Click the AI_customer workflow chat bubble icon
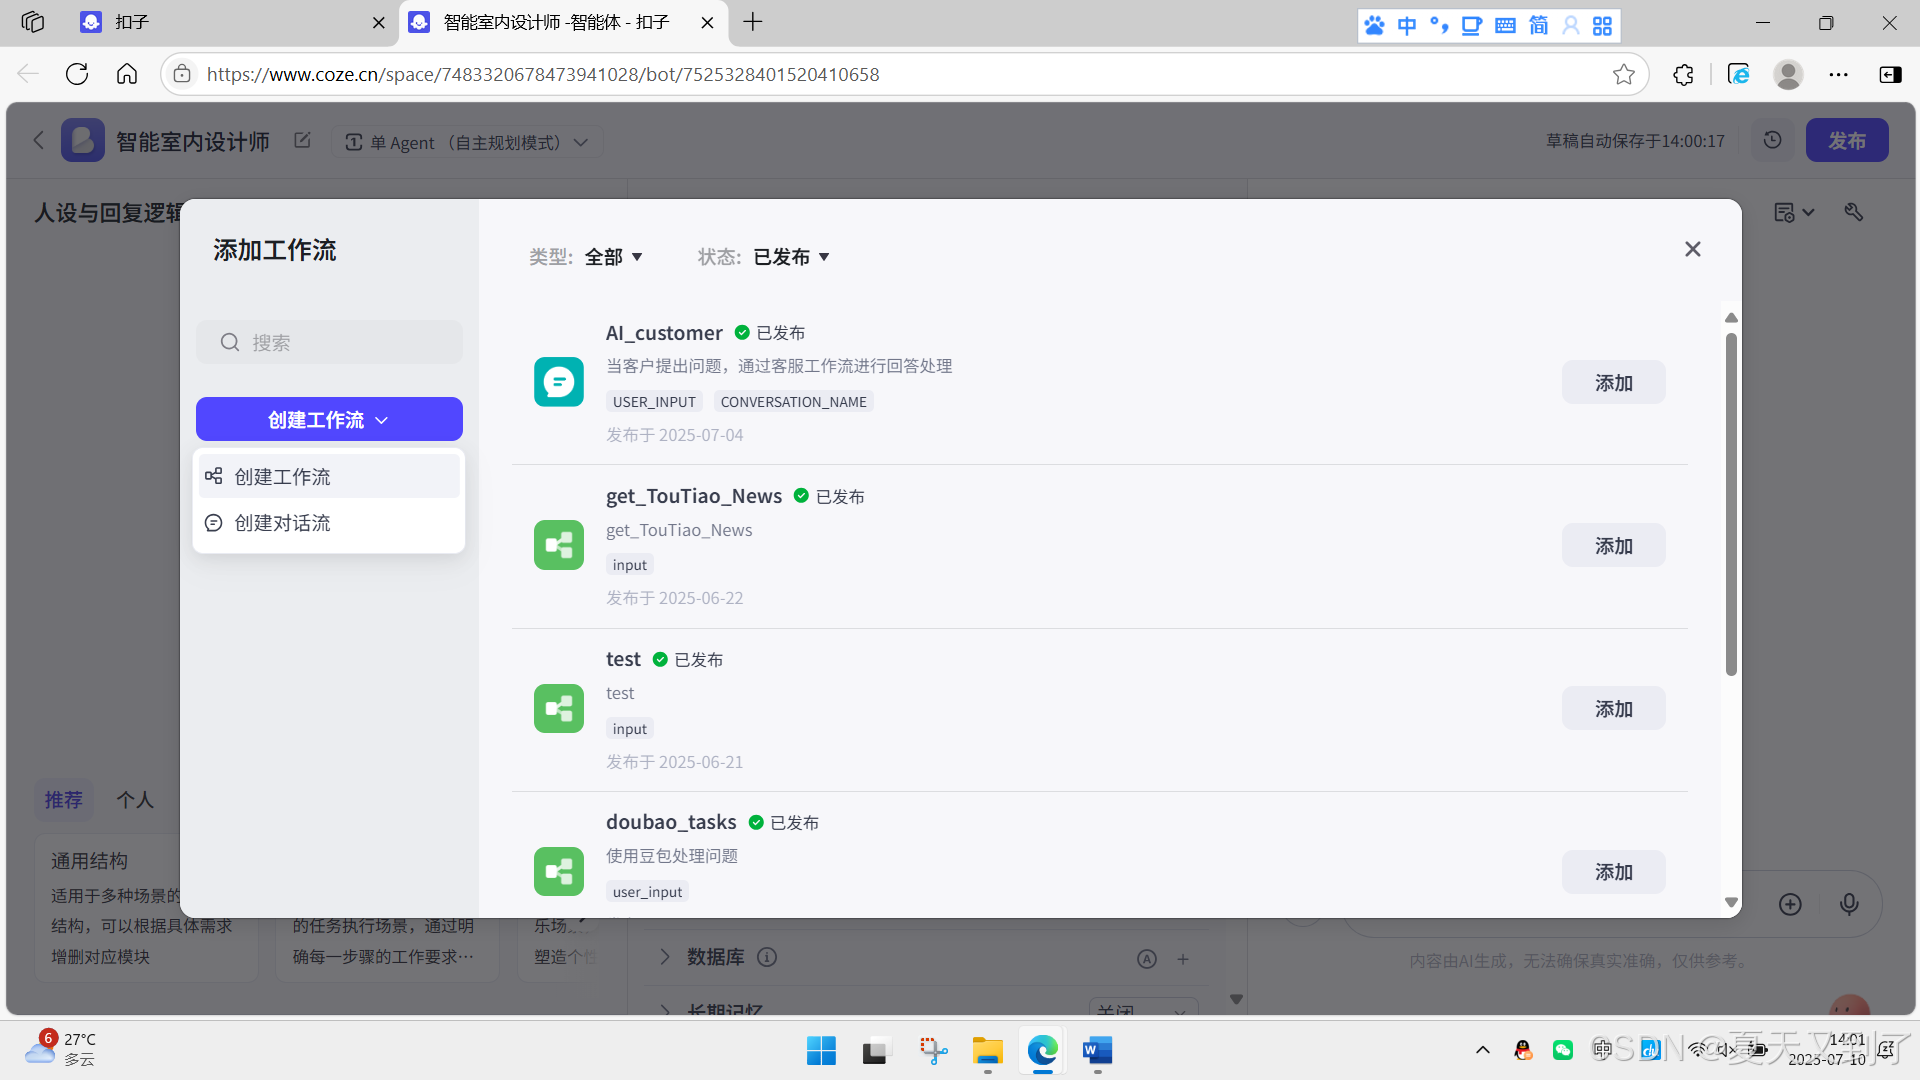Viewport: 1920px width, 1080px height. pos(558,382)
